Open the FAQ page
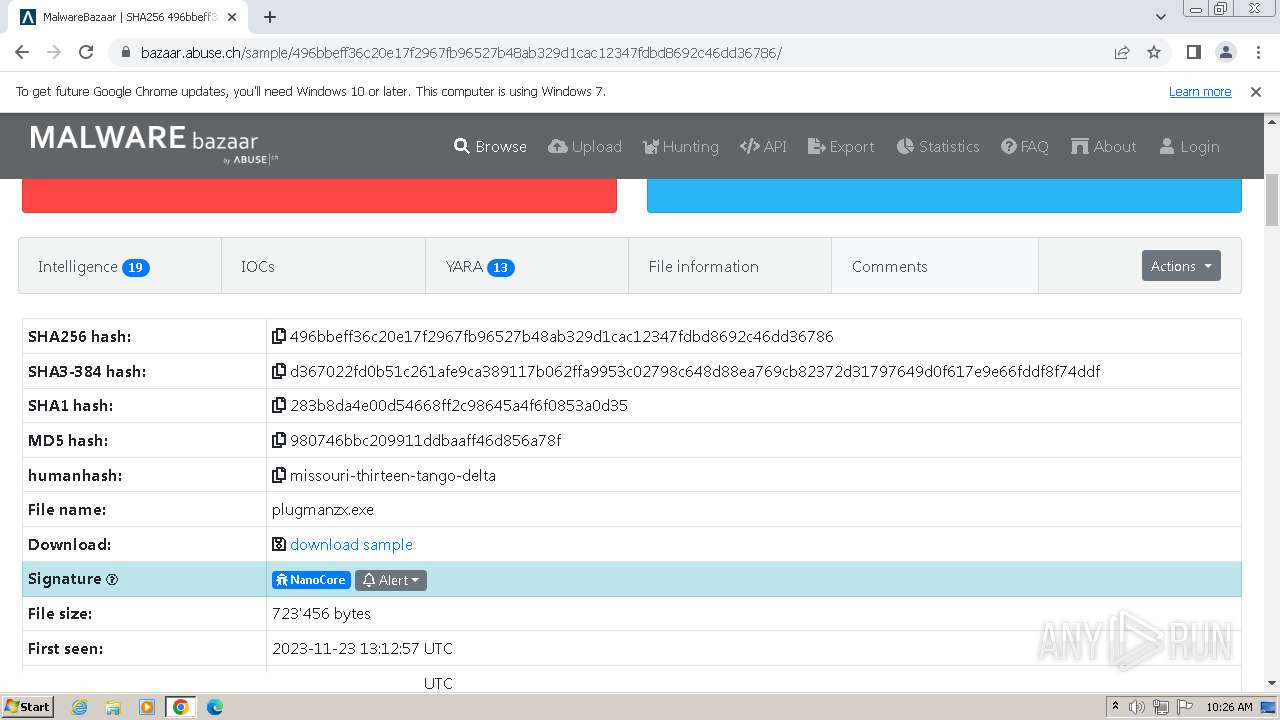The width and height of the screenshot is (1280, 720). [1025, 146]
